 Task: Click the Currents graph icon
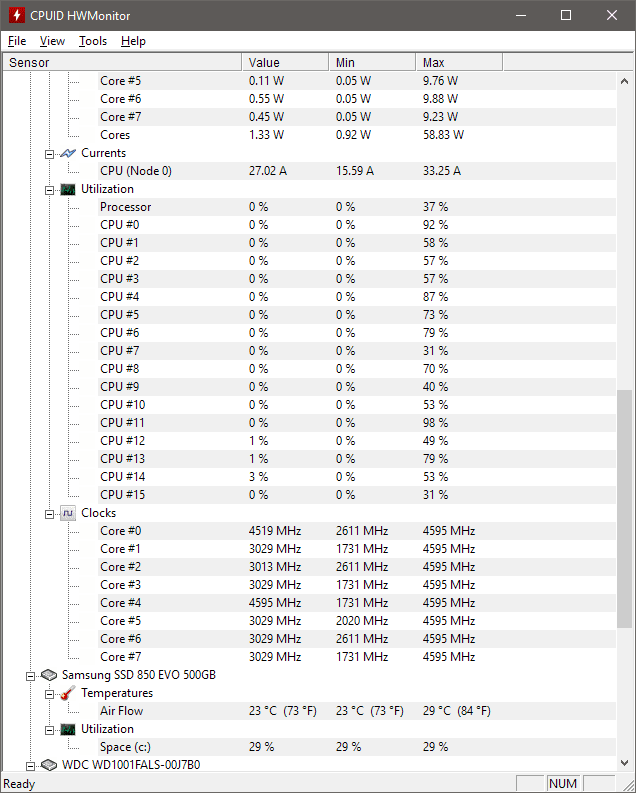[68, 153]
